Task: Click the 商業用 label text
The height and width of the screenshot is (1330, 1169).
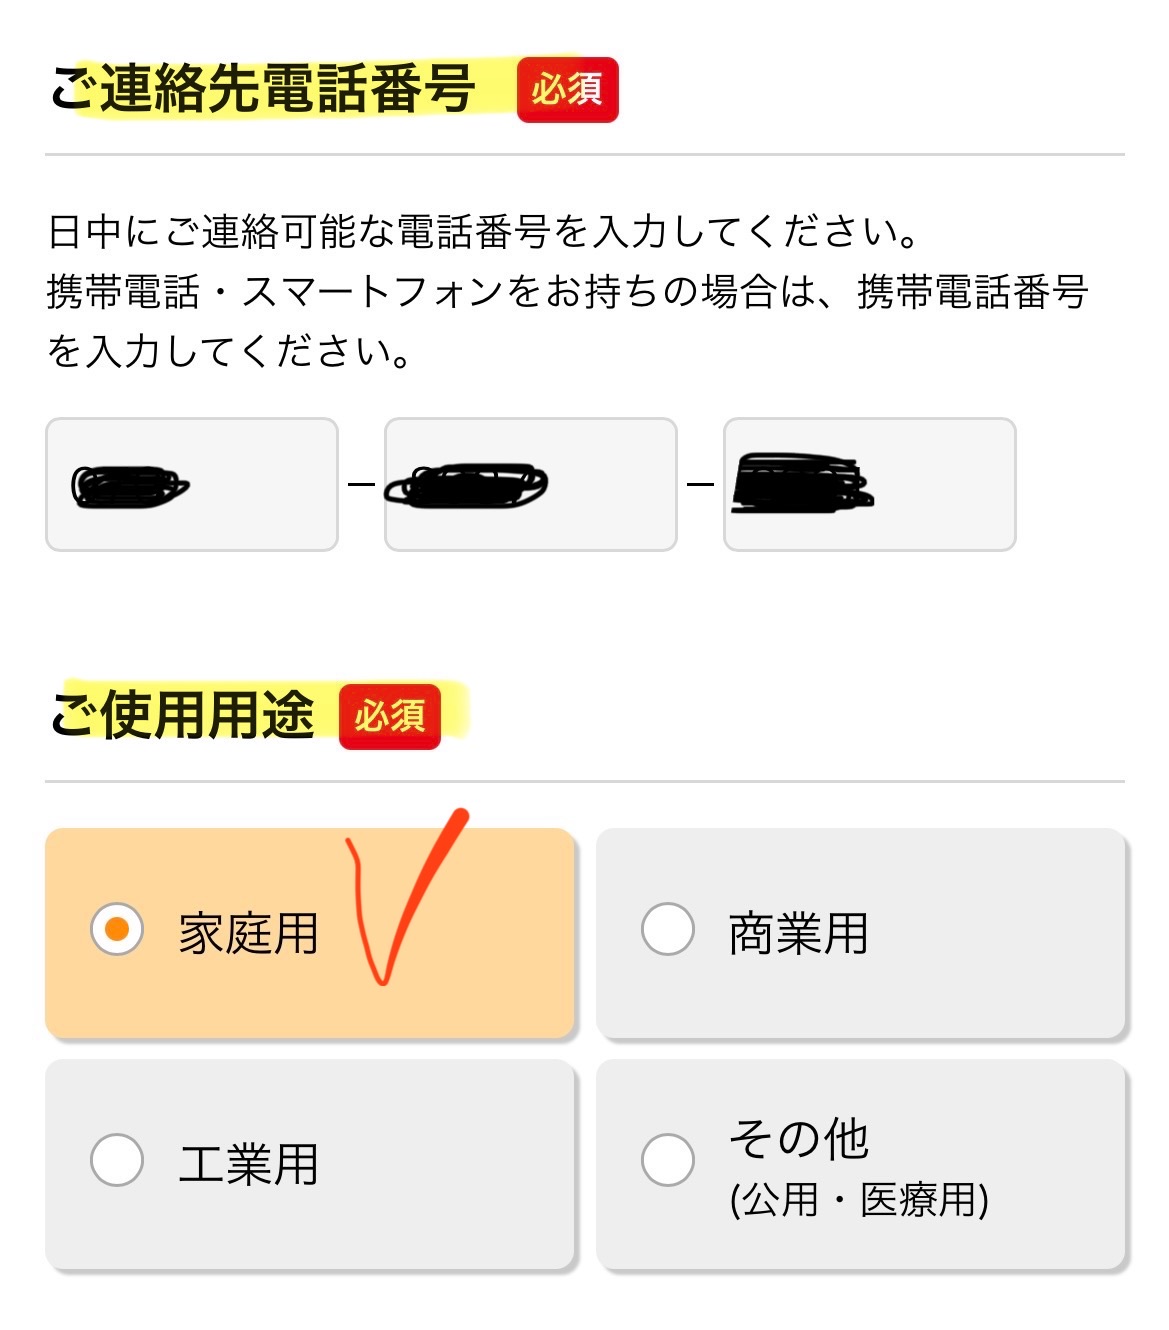Action: [x=798, y=933]
